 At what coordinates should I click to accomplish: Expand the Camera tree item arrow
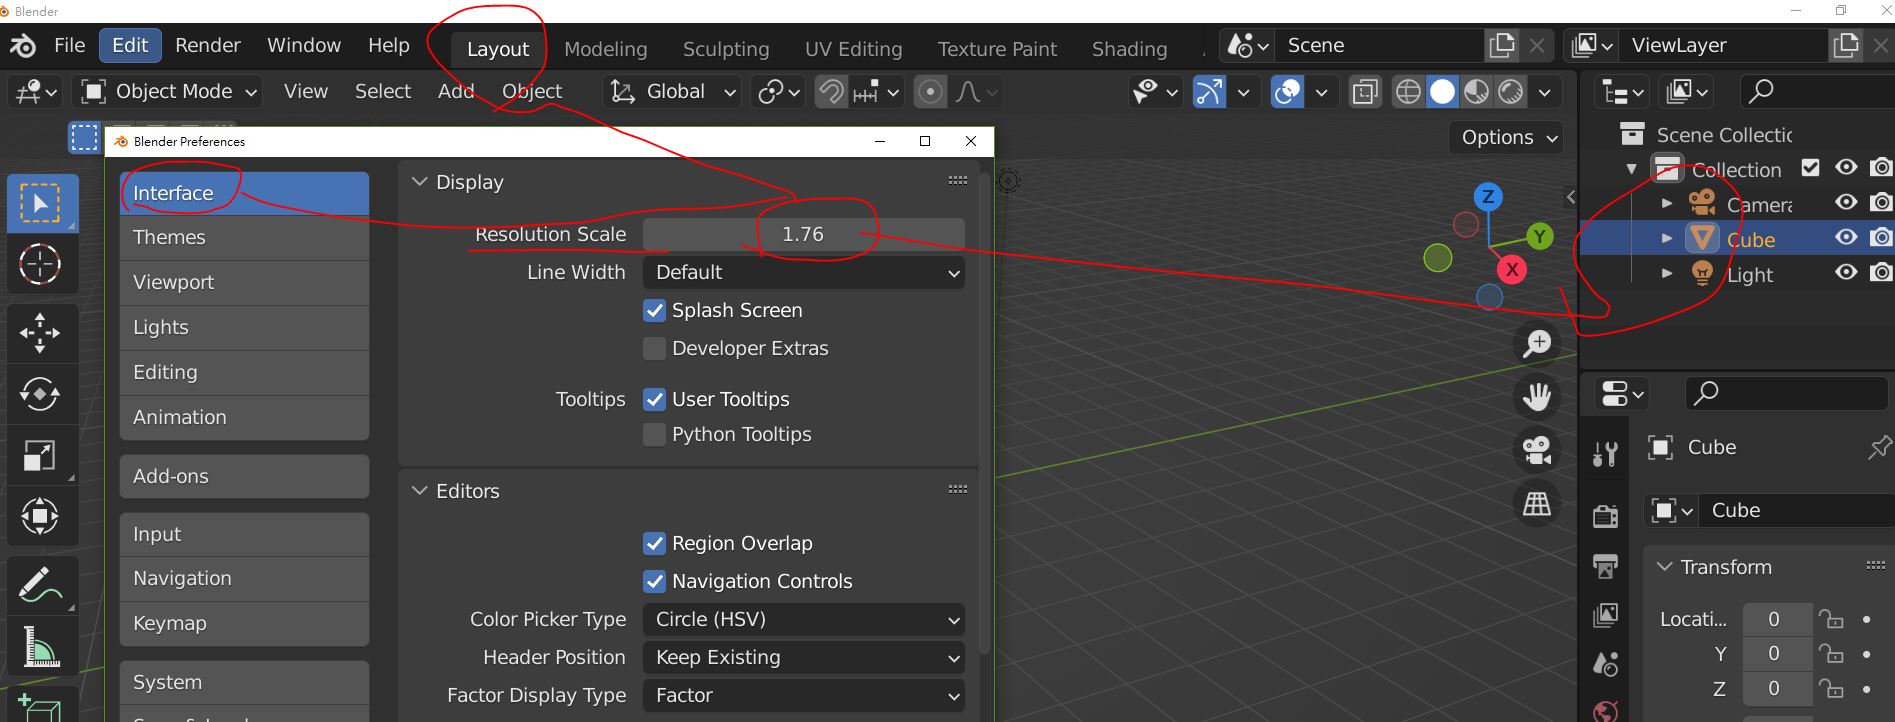(1666, 204)
